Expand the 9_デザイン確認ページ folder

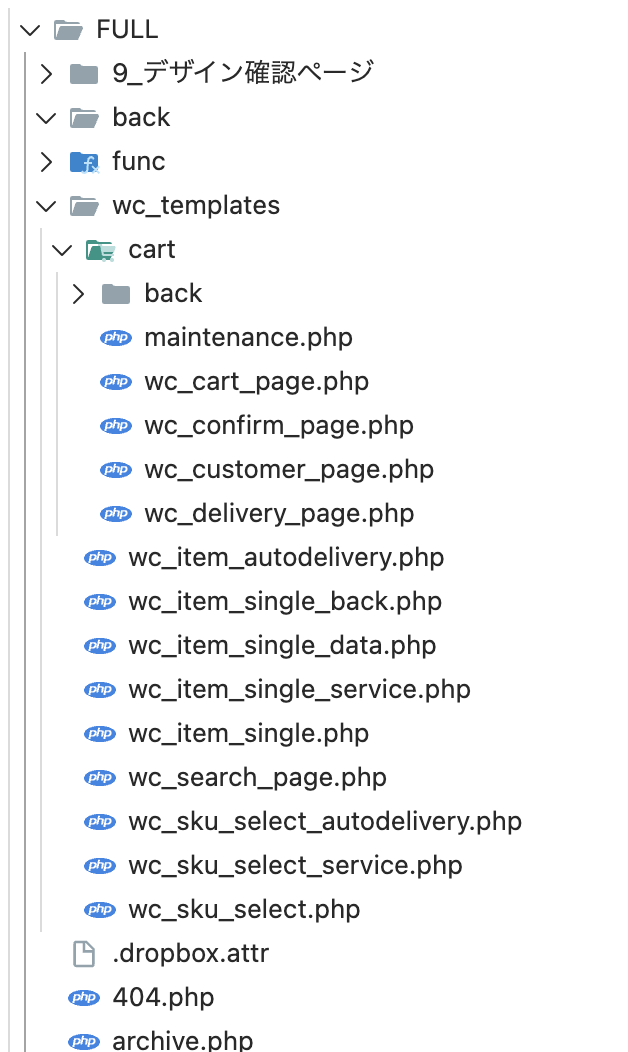45,73
